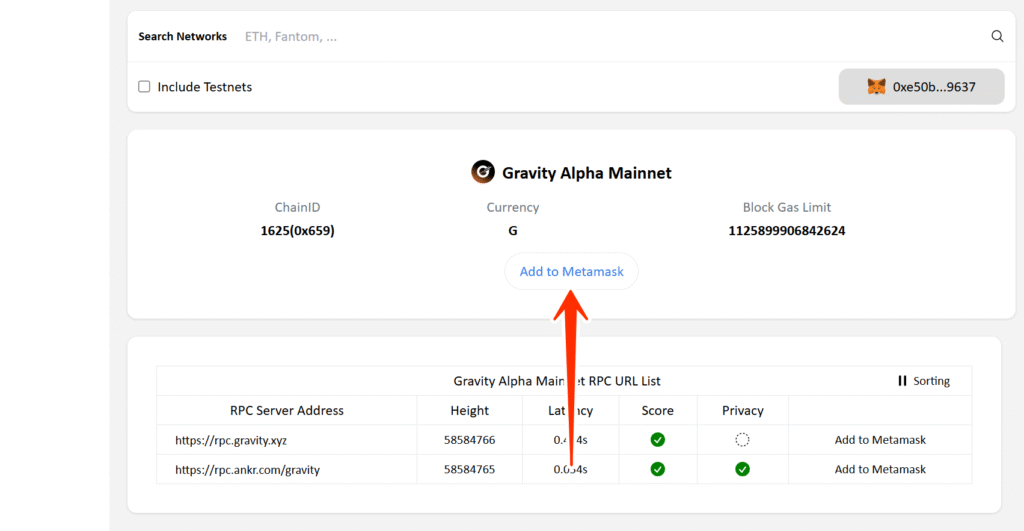
Task: Click the RPC Server Address column header
Action: (287, 410)
